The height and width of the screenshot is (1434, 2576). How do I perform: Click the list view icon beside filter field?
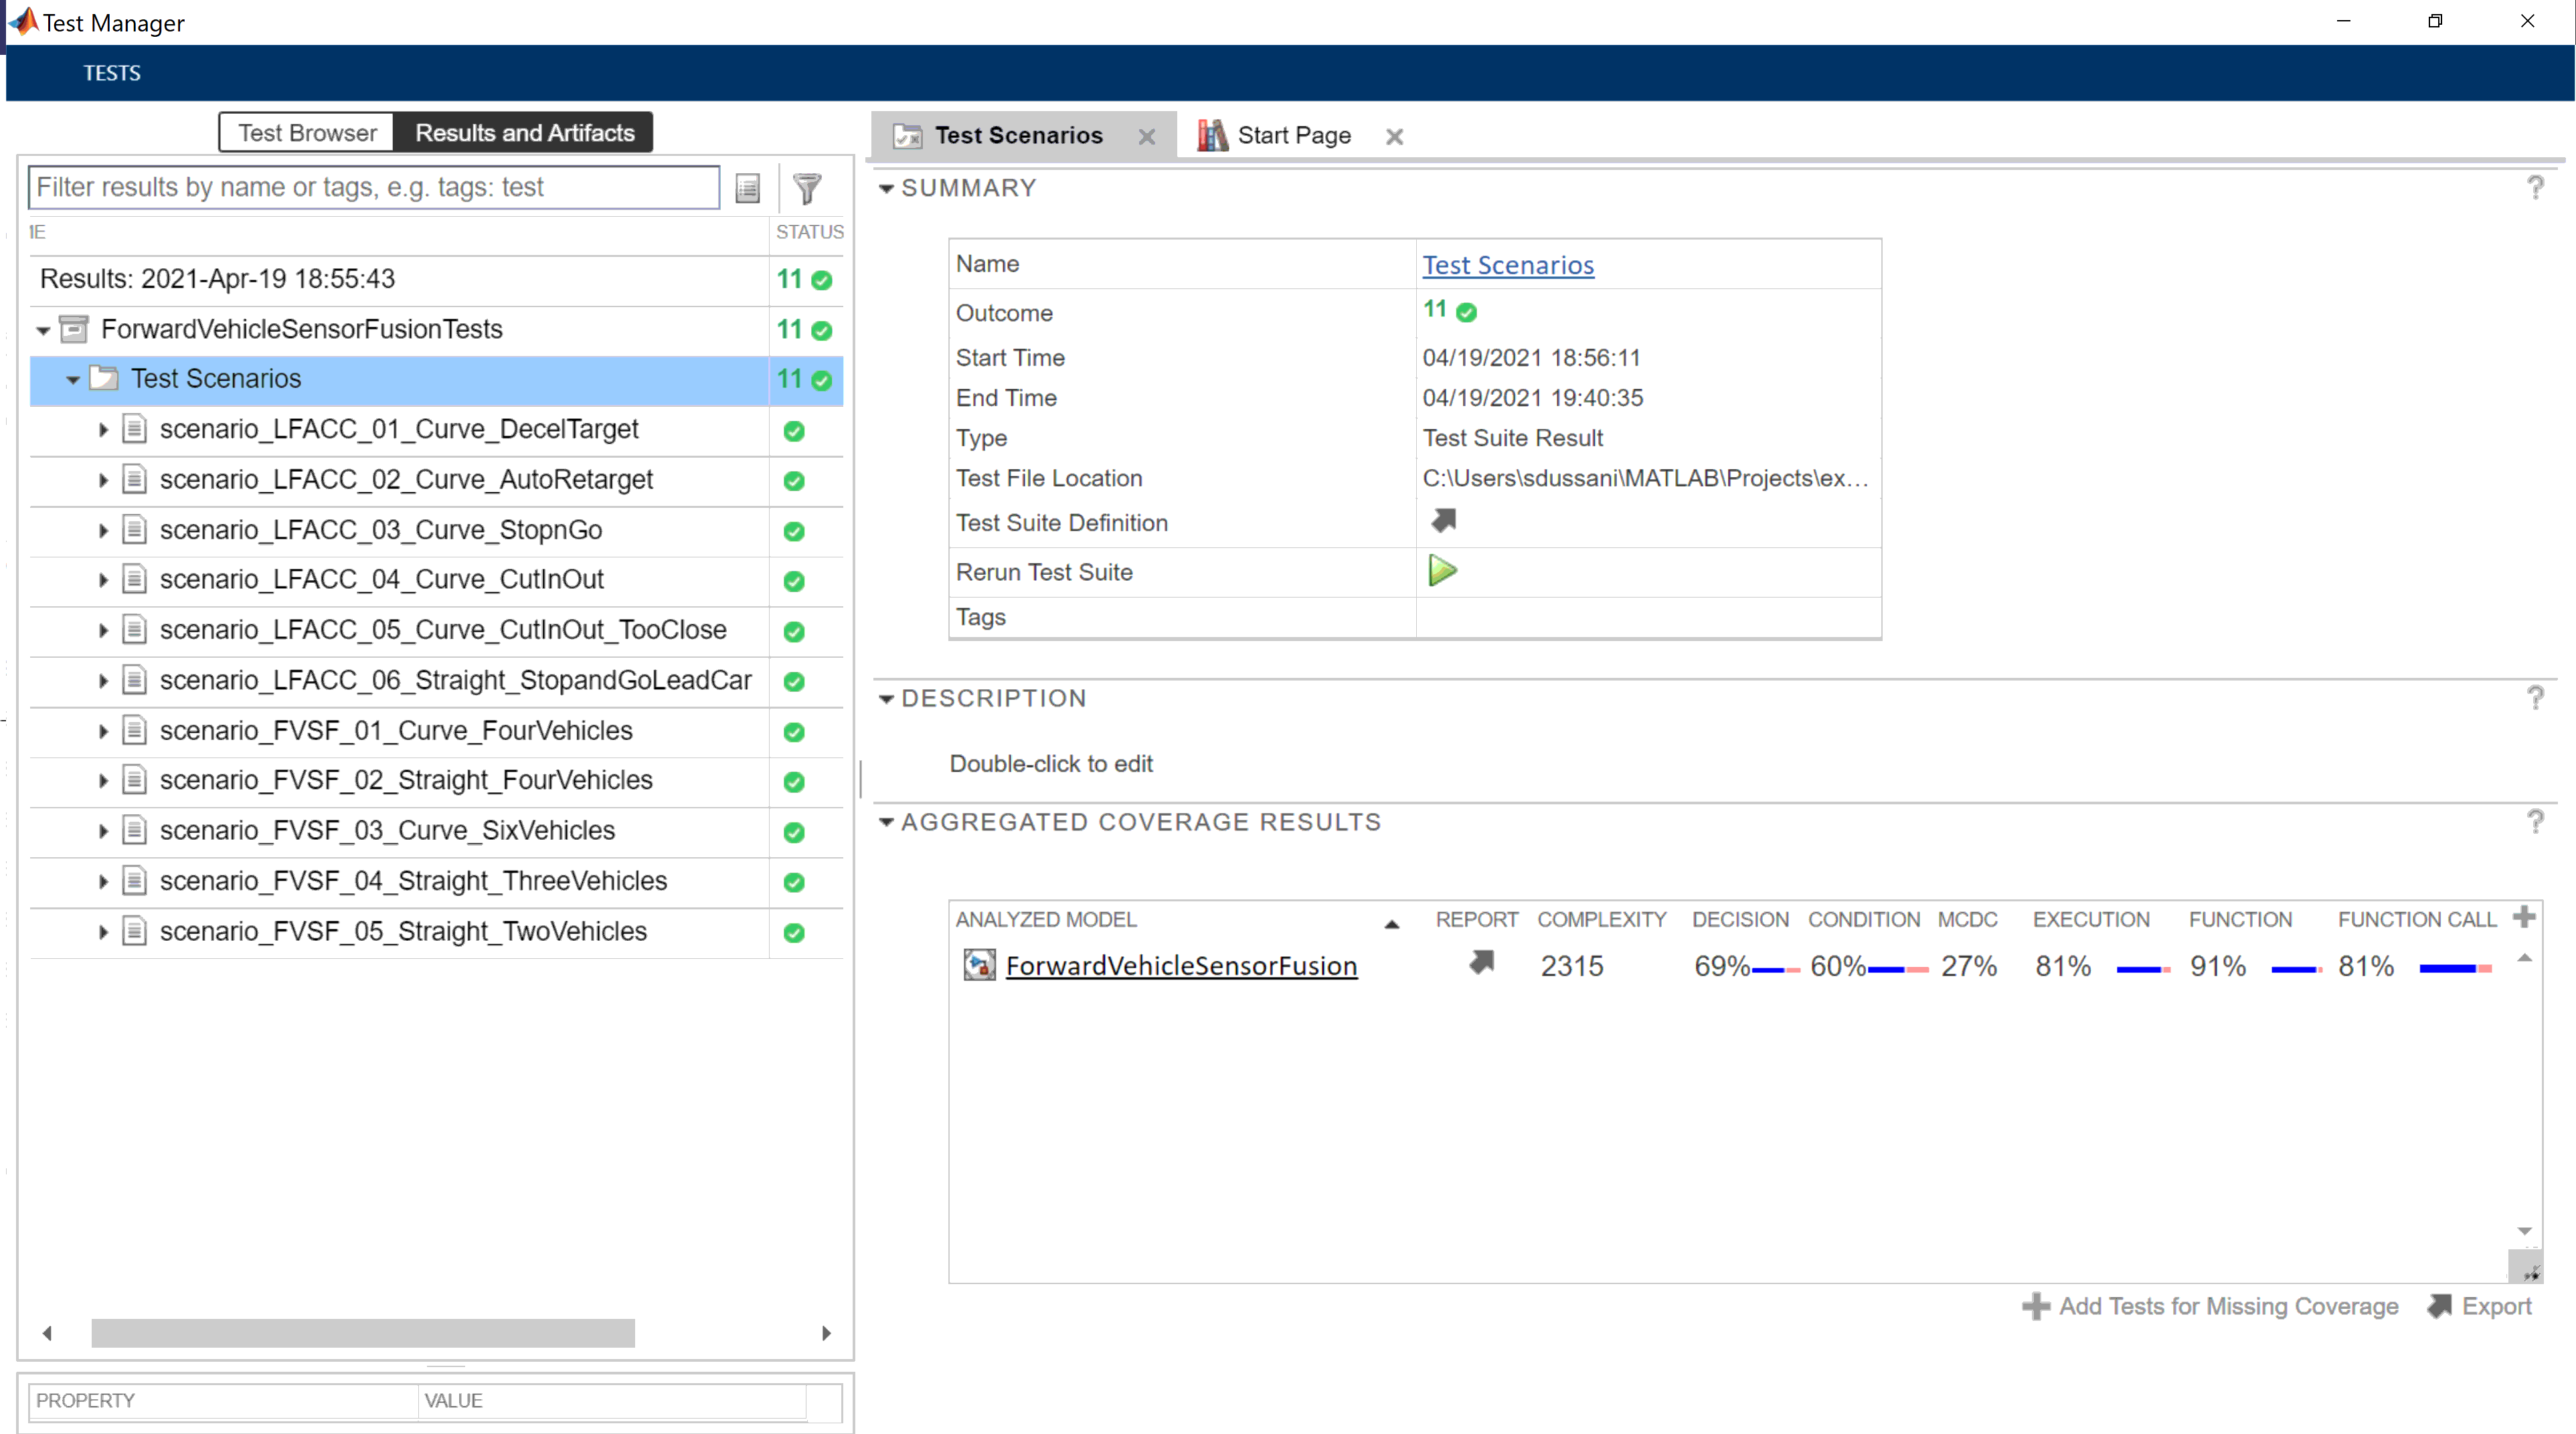pyautogui.click(x=747, y=188)
